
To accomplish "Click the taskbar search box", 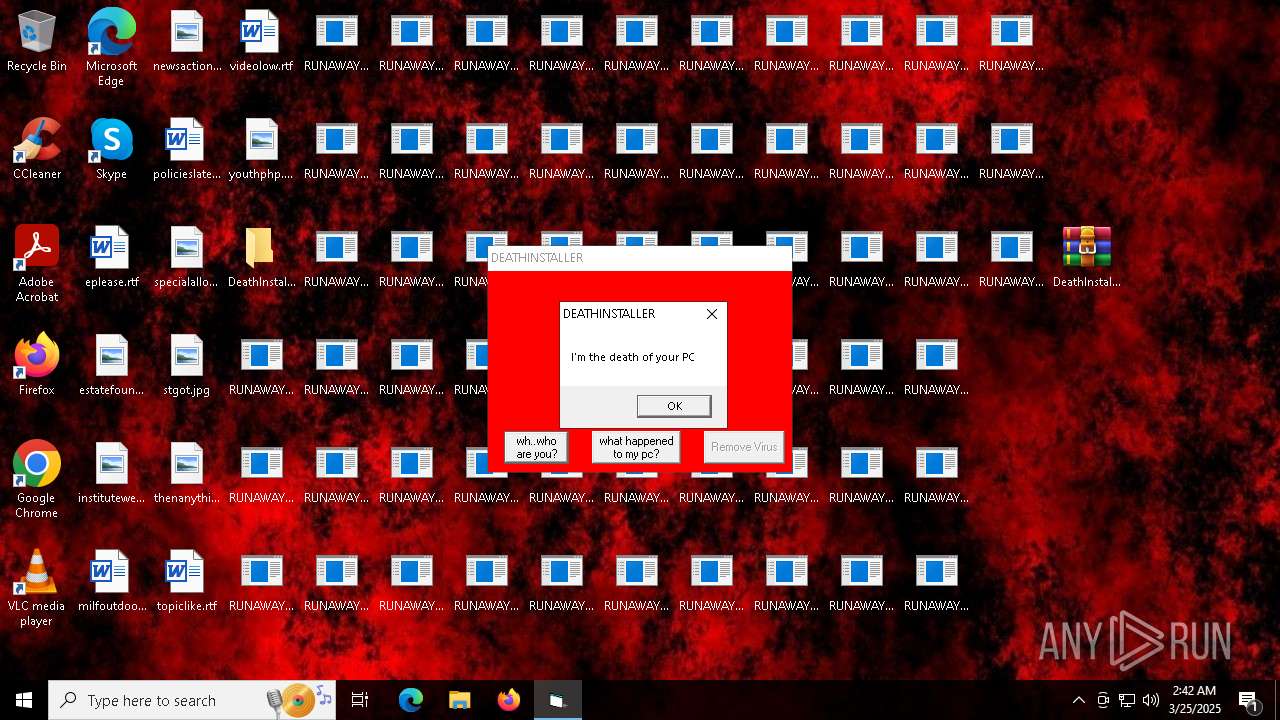I will (x=192, y=700).
